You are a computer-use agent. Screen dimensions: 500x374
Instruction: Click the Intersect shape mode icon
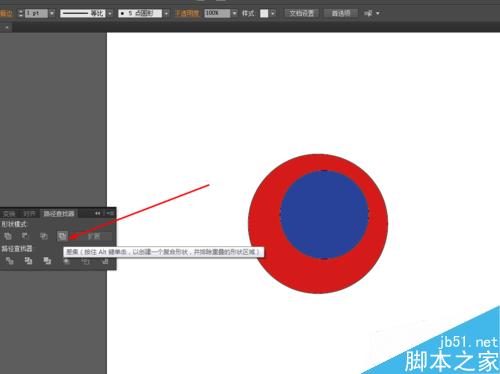44,236
